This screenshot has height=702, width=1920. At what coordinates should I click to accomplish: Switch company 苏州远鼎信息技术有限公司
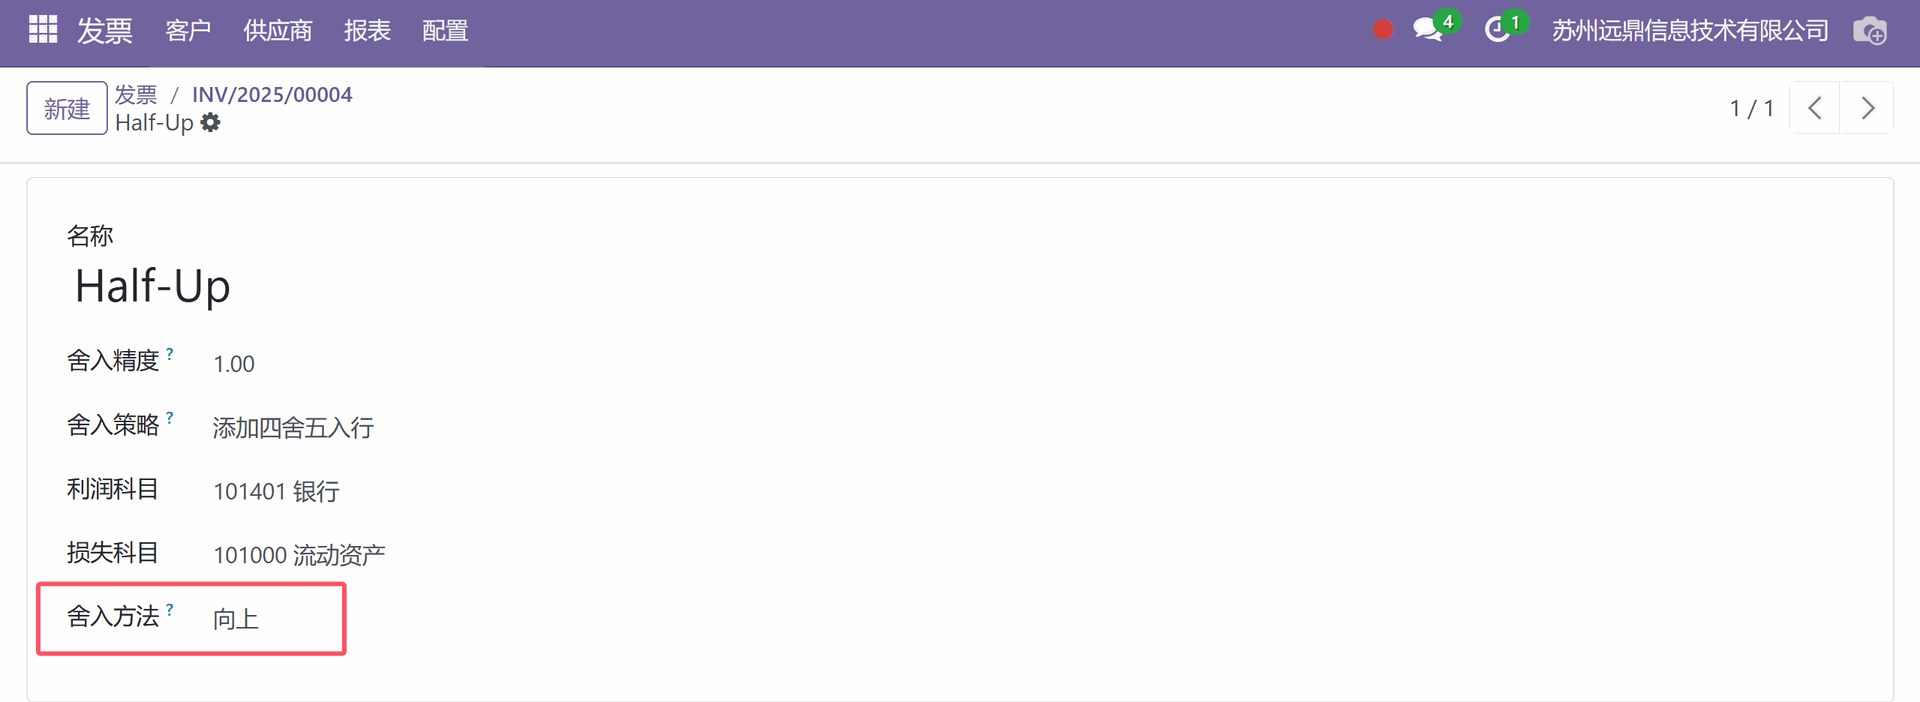click(1690, 31)
